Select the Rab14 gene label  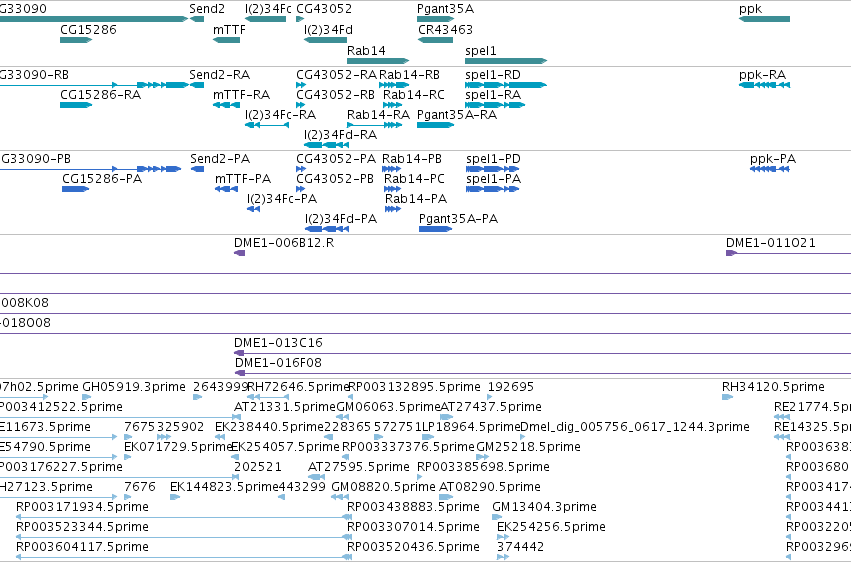click(366, 50)
